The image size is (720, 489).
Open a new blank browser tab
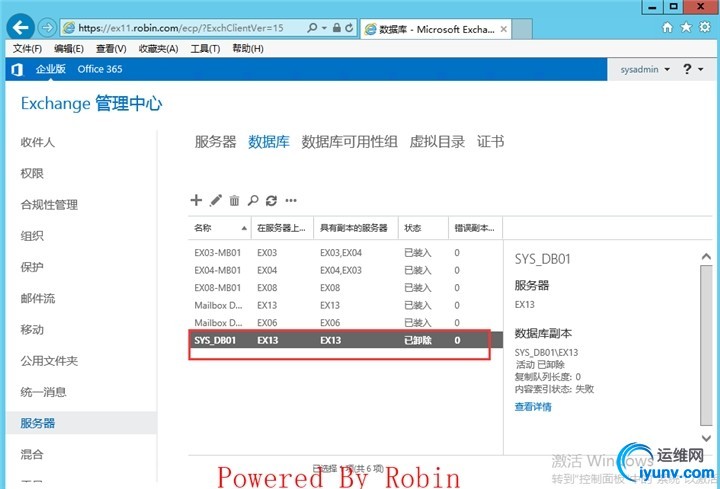pyautogui.click(x=522, y=29)
